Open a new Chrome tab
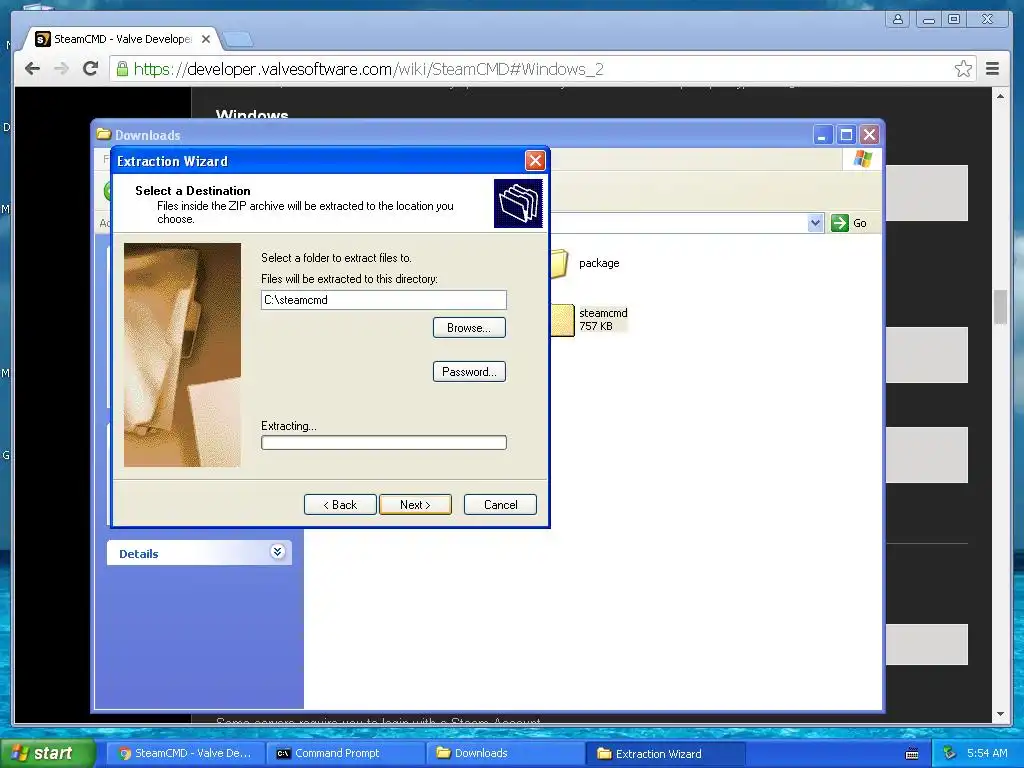Screen dimensions: 1024x768 pyautogui.click(x=237, y=40)
